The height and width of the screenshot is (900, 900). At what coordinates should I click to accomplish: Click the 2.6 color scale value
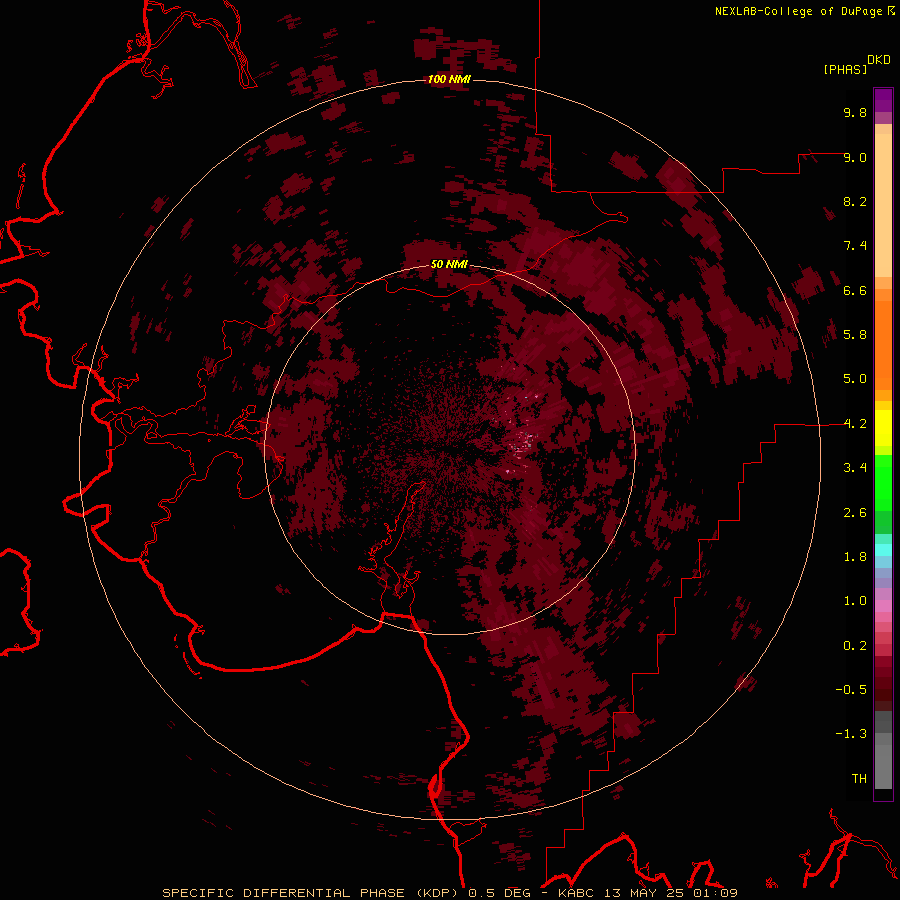tap(855, 513)
